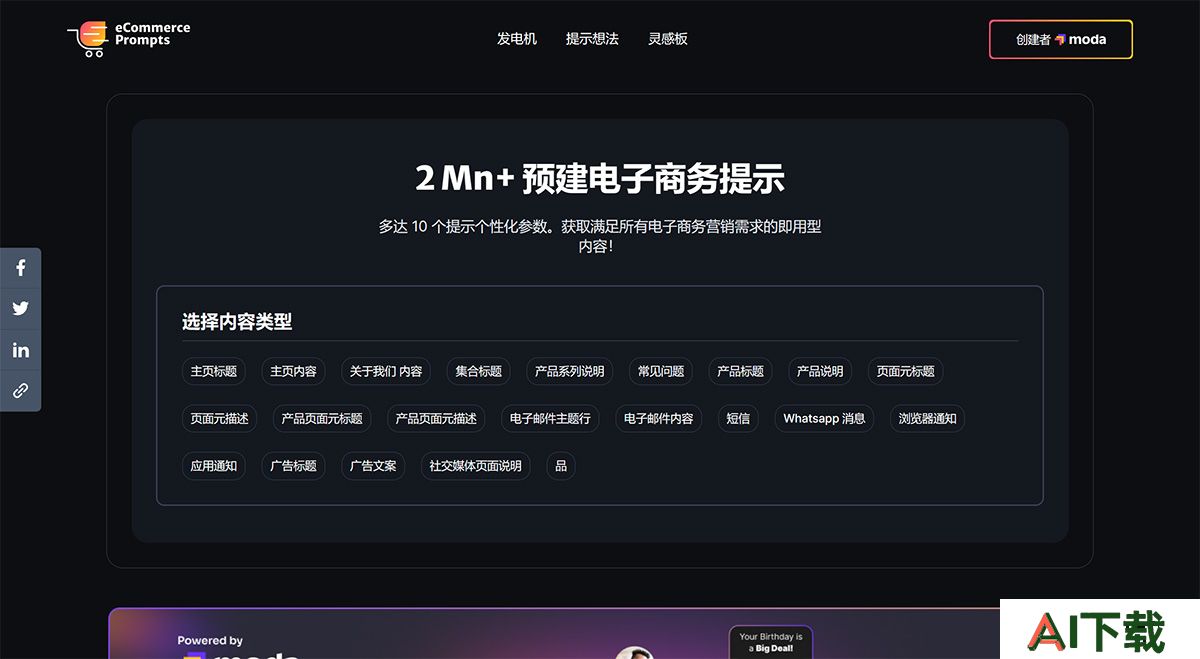Pick the 产品说明 content type

point(820,371)
